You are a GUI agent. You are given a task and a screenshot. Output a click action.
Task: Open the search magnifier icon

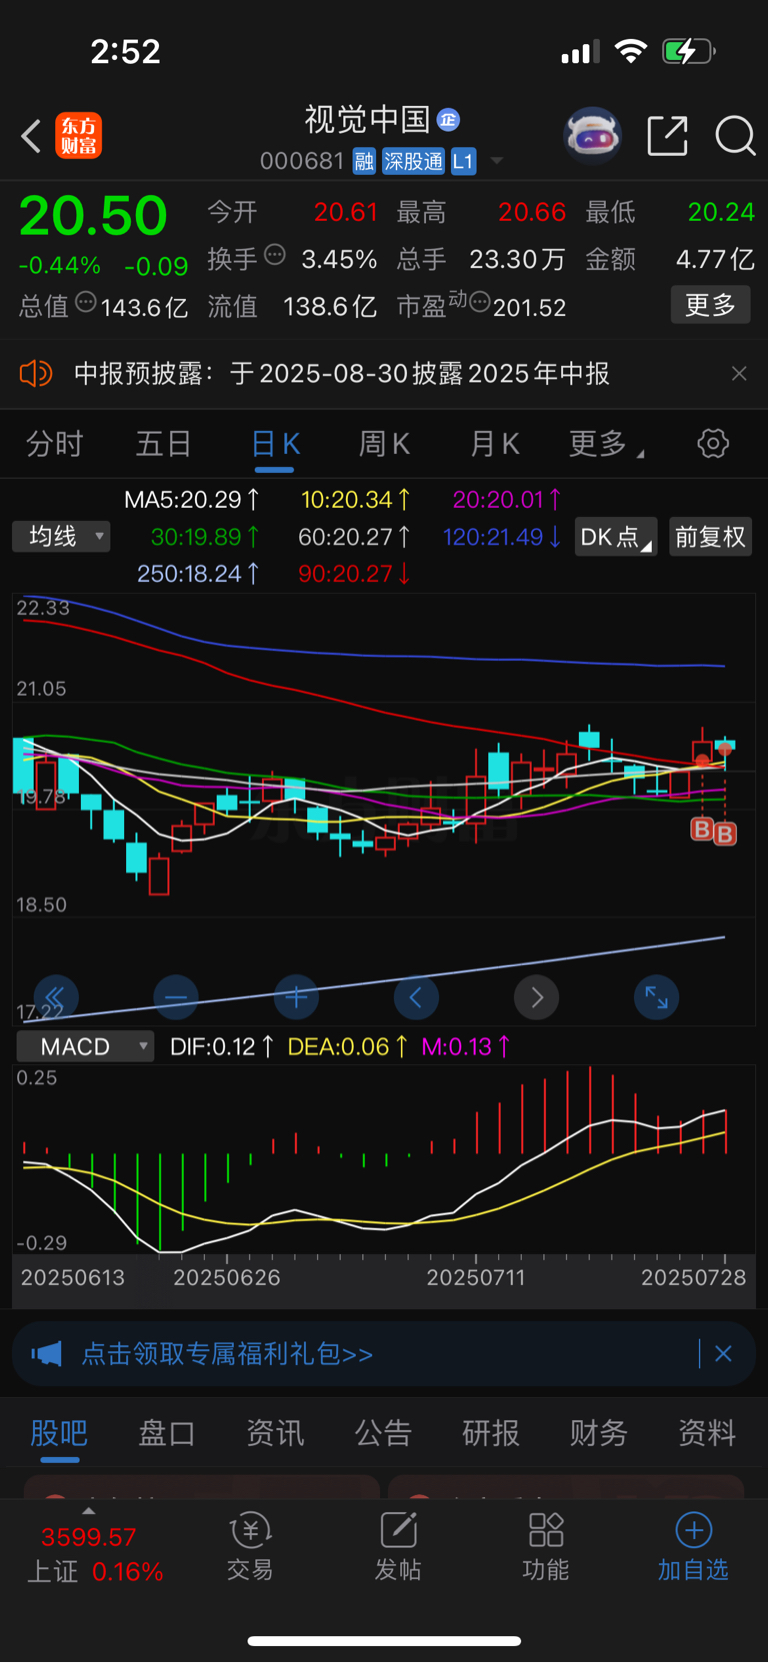735,136
